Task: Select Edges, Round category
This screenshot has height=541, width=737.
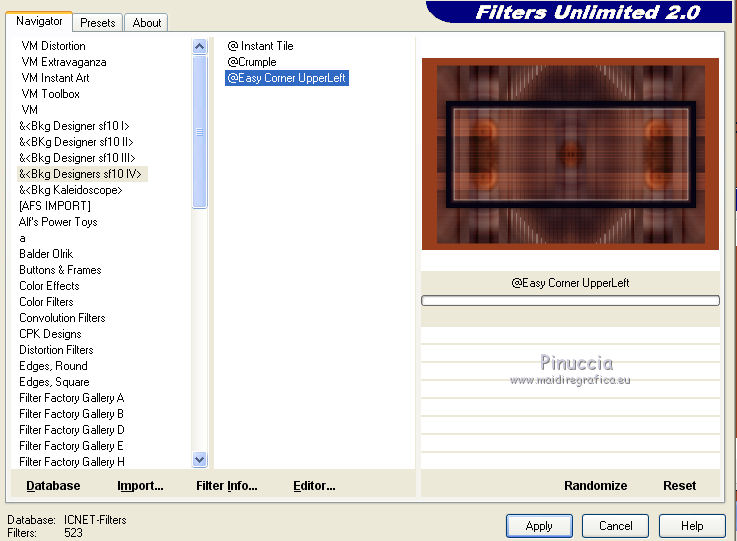Action: 54,366
